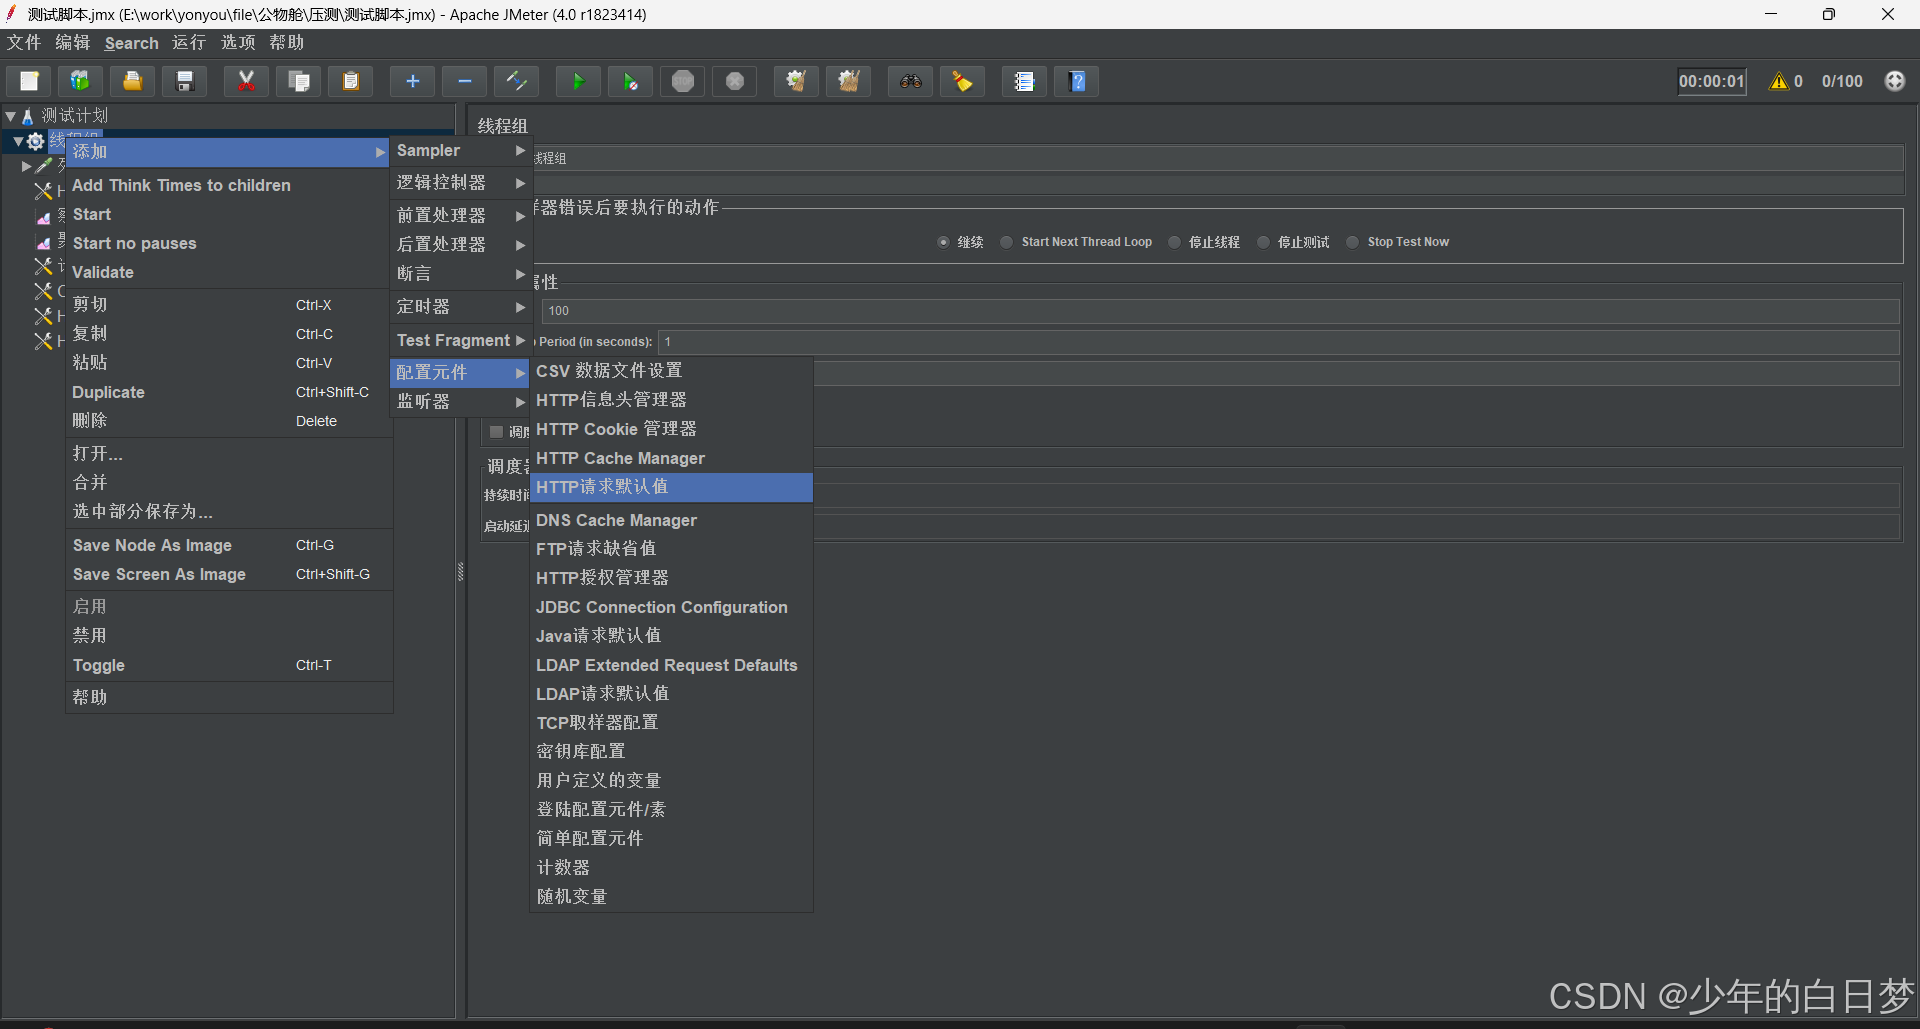Click the New test plan toolbar icon
Viewport: 1920px width, 1029px height.
coord(29,81)
